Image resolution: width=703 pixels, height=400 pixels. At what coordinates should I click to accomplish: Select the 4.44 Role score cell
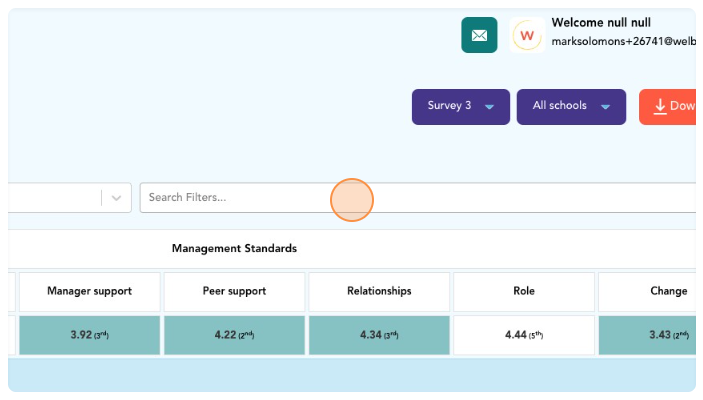click(x=524, y=335)
